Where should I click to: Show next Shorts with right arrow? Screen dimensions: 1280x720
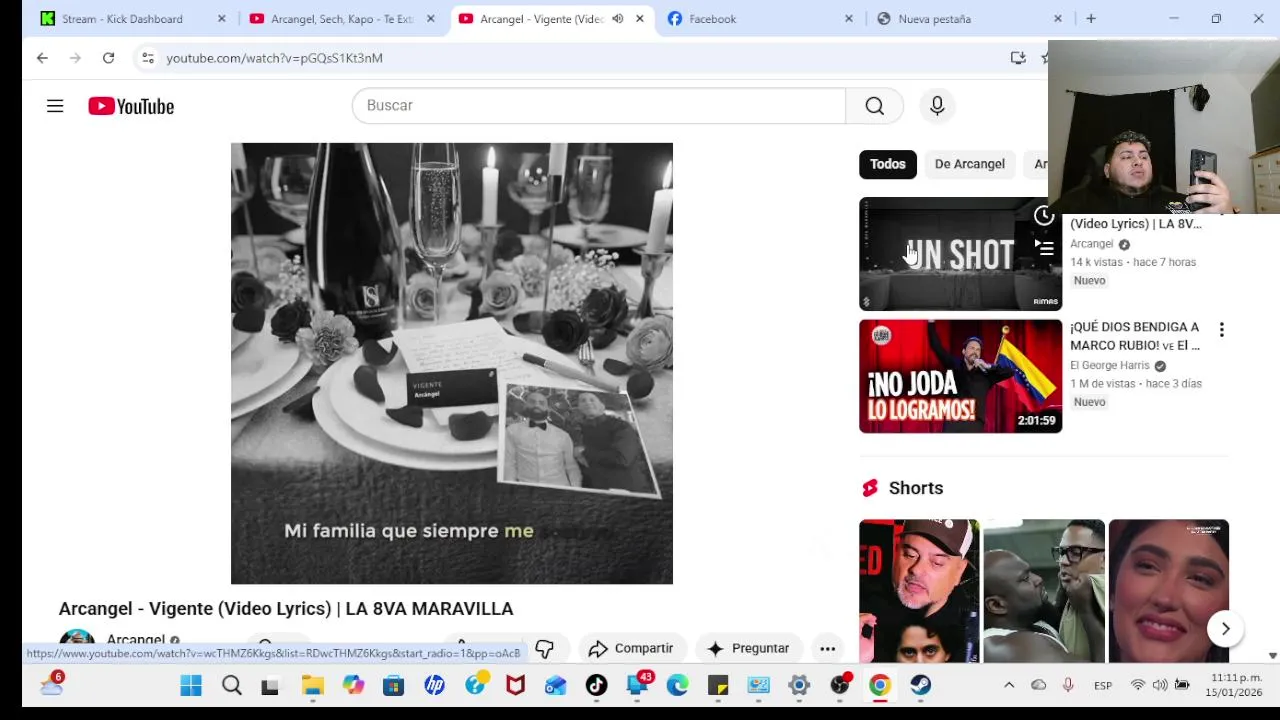point(1225,629)
